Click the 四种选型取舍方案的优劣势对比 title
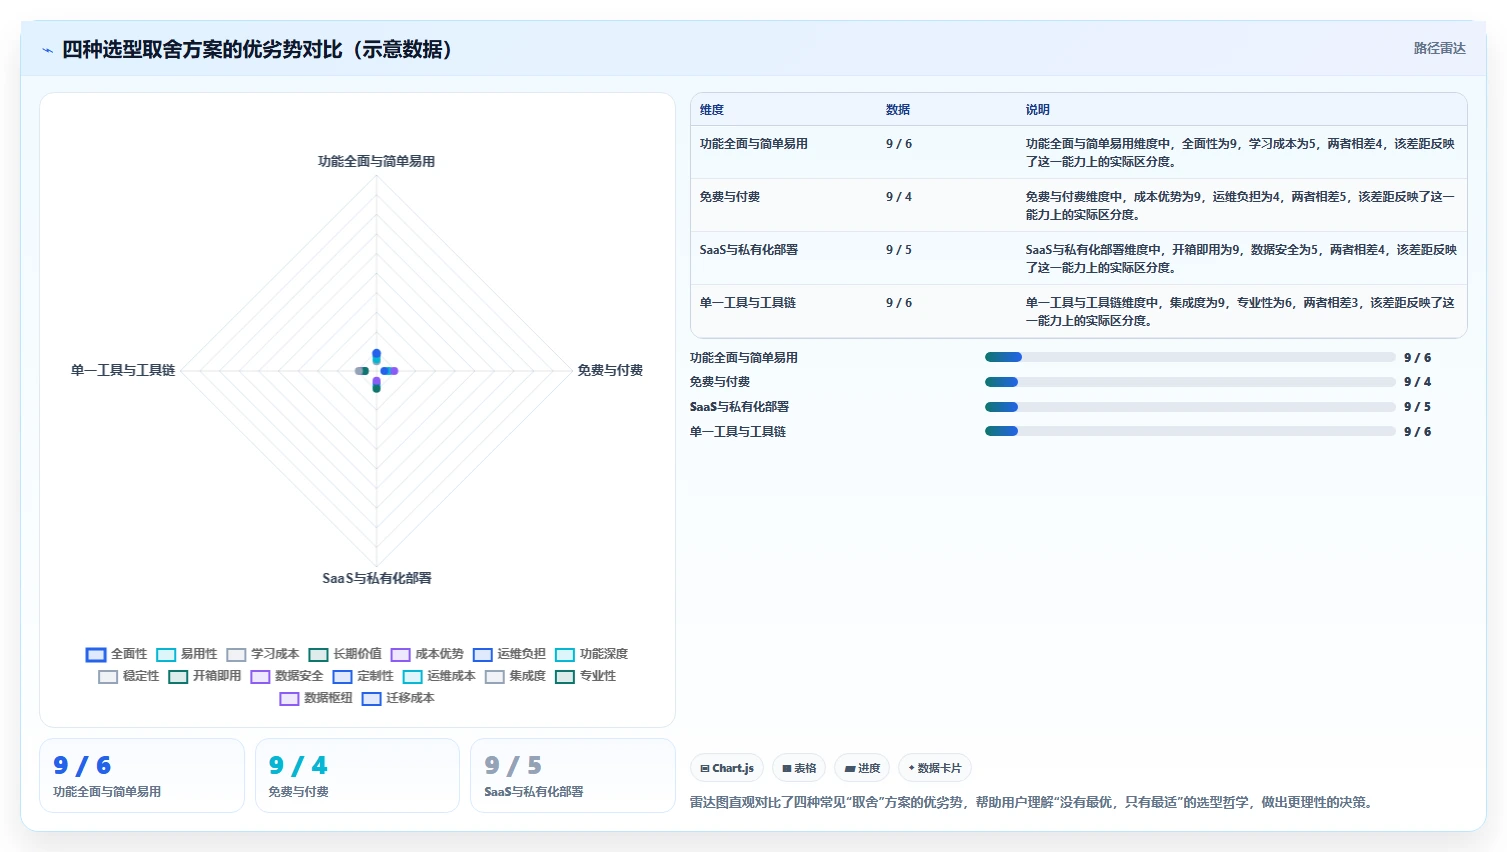 click(257, 50)
